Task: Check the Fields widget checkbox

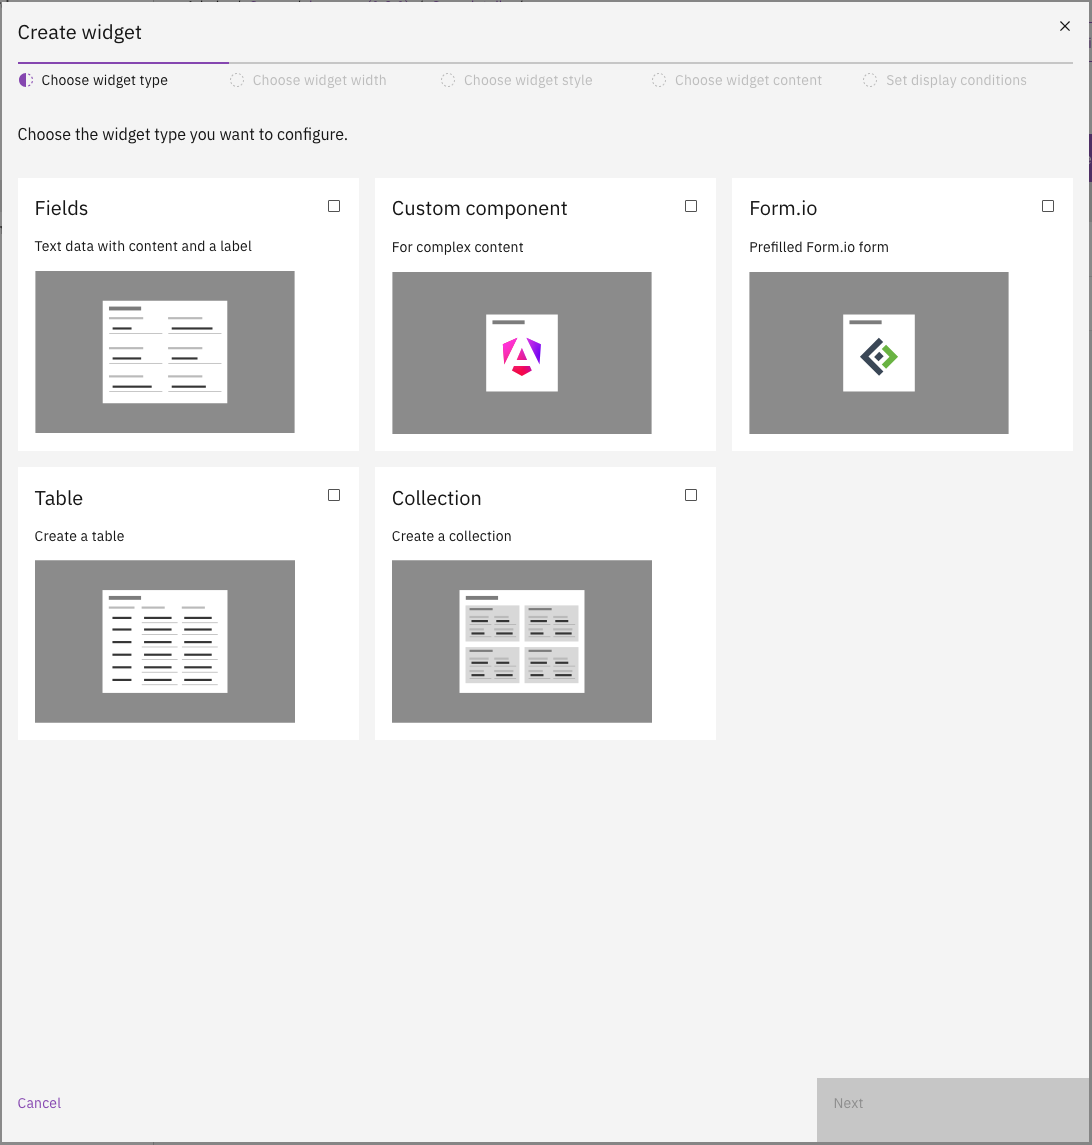Action: (x=334, y=206)
